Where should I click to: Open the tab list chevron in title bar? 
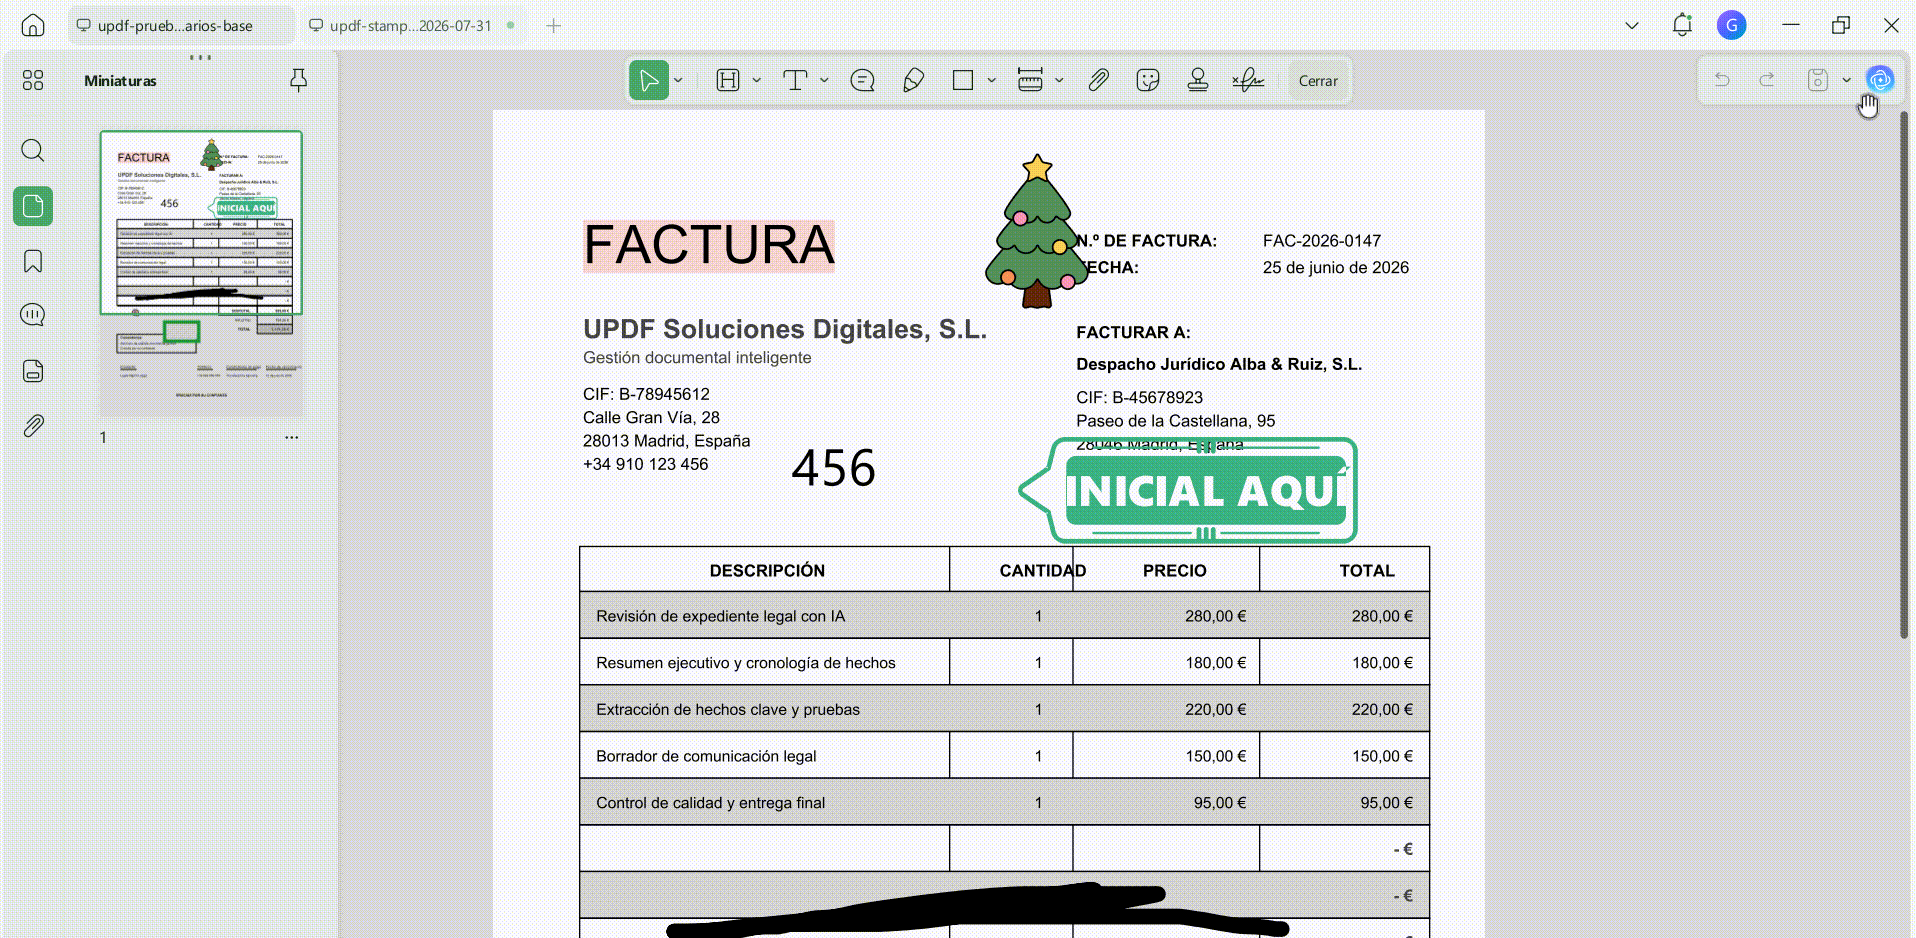tap(1632, 25)
